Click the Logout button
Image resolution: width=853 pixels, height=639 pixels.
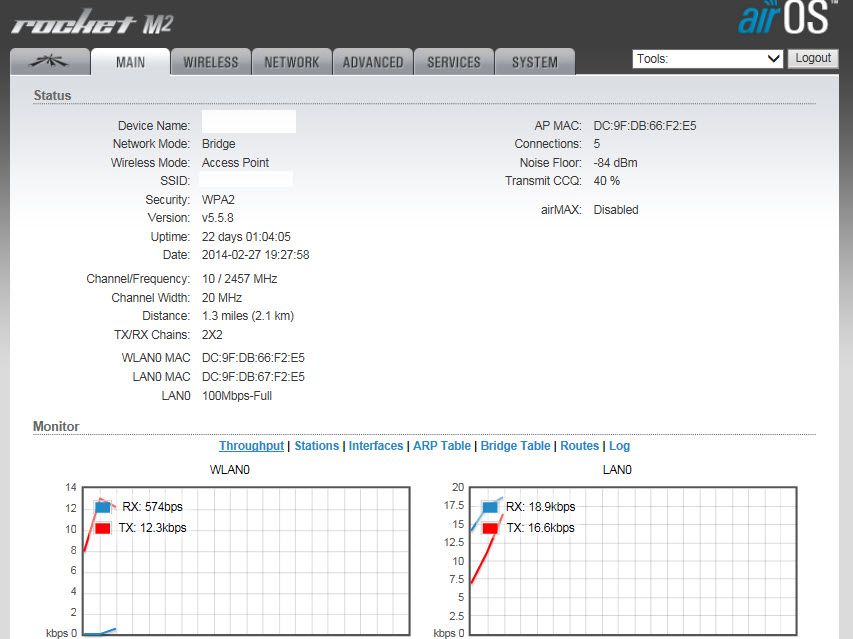click(813, 58)
